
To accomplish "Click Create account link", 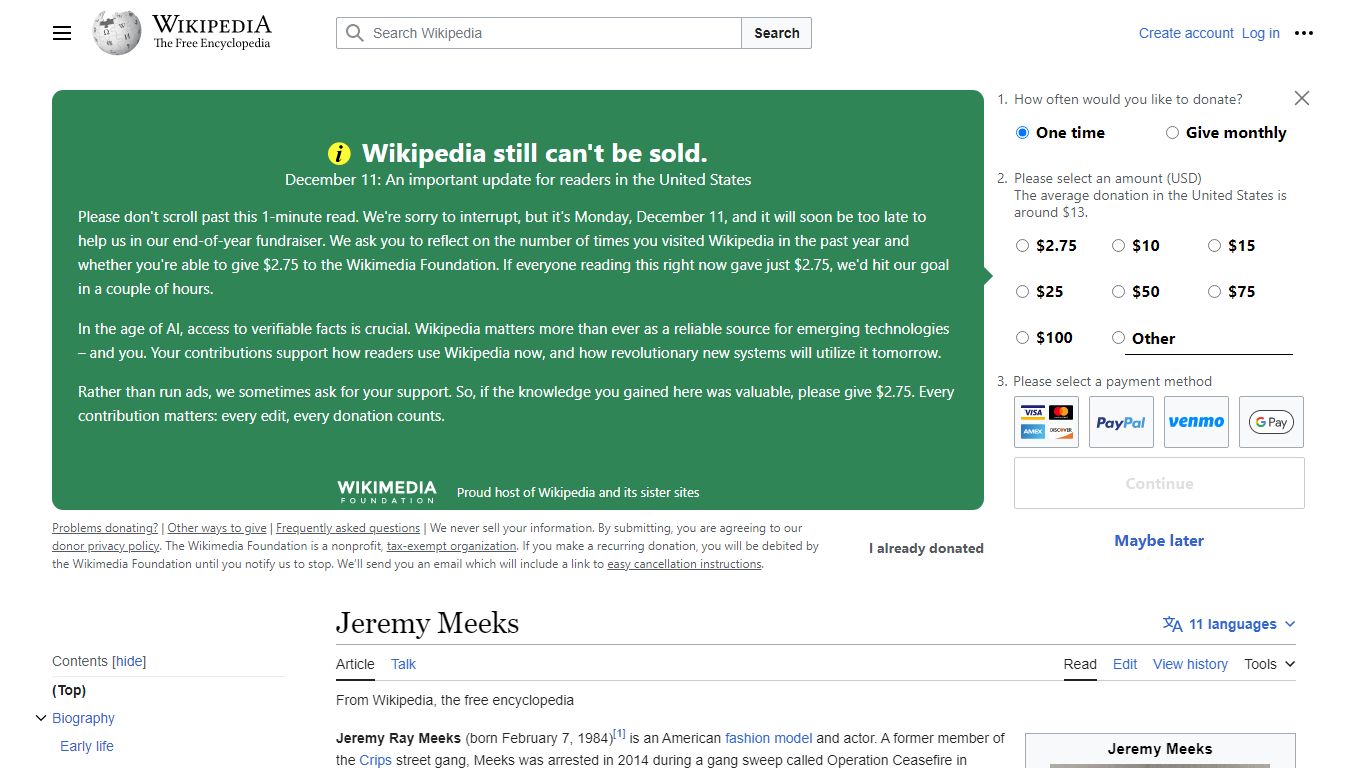I will point(1186,33).
